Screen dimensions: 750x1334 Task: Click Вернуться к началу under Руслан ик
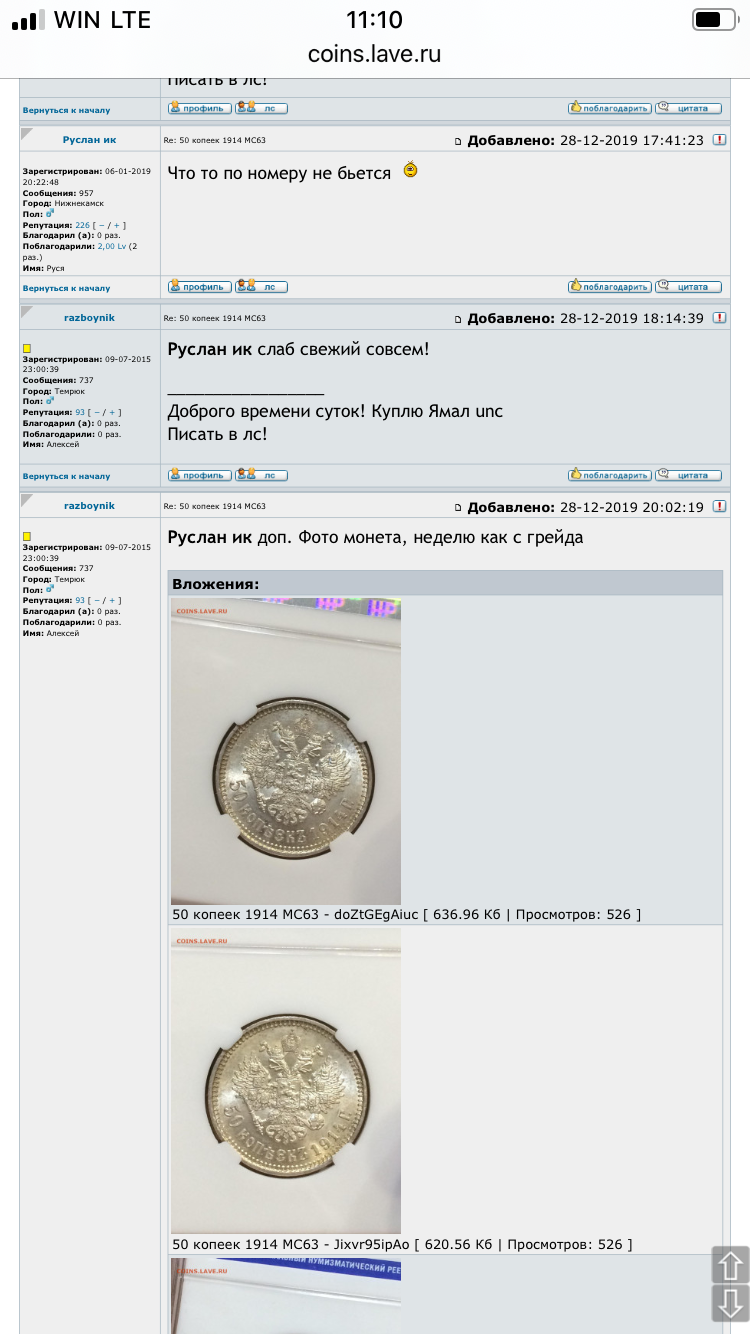pos(66,288)
